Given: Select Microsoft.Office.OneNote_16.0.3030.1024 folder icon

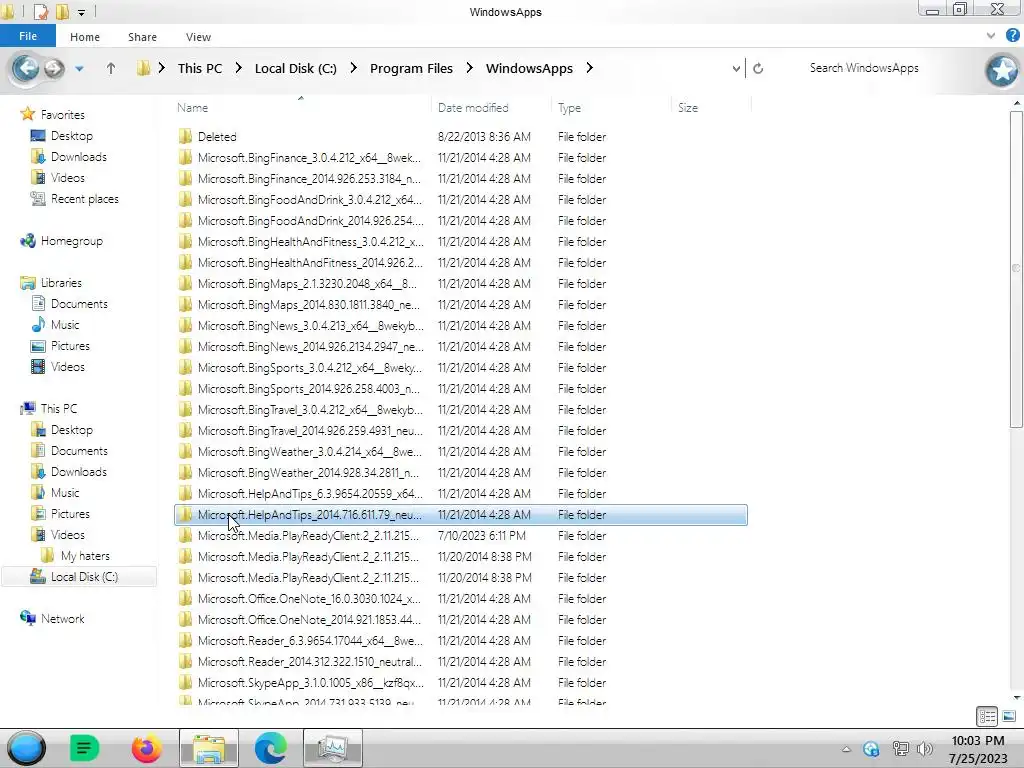Looking at the screenshot, I should point(185,598).
